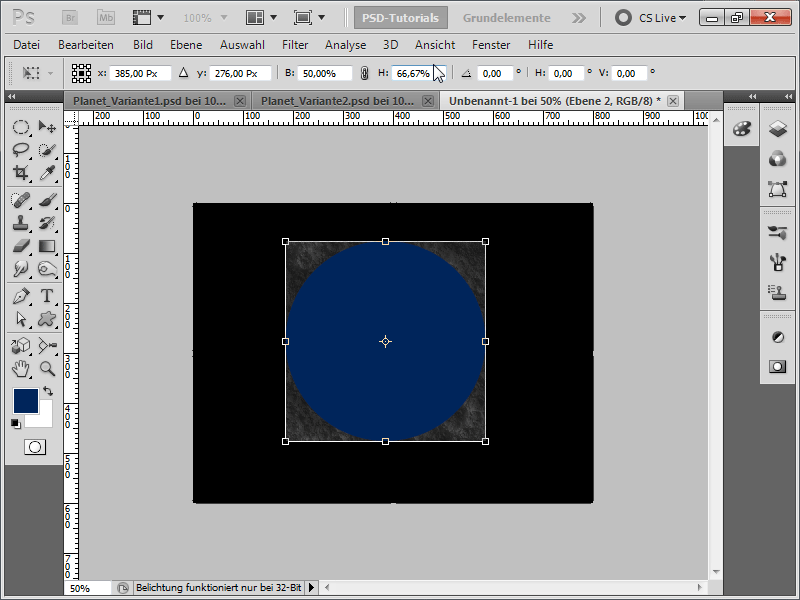
Task: Open the background color picker
Action: (44, 418)
